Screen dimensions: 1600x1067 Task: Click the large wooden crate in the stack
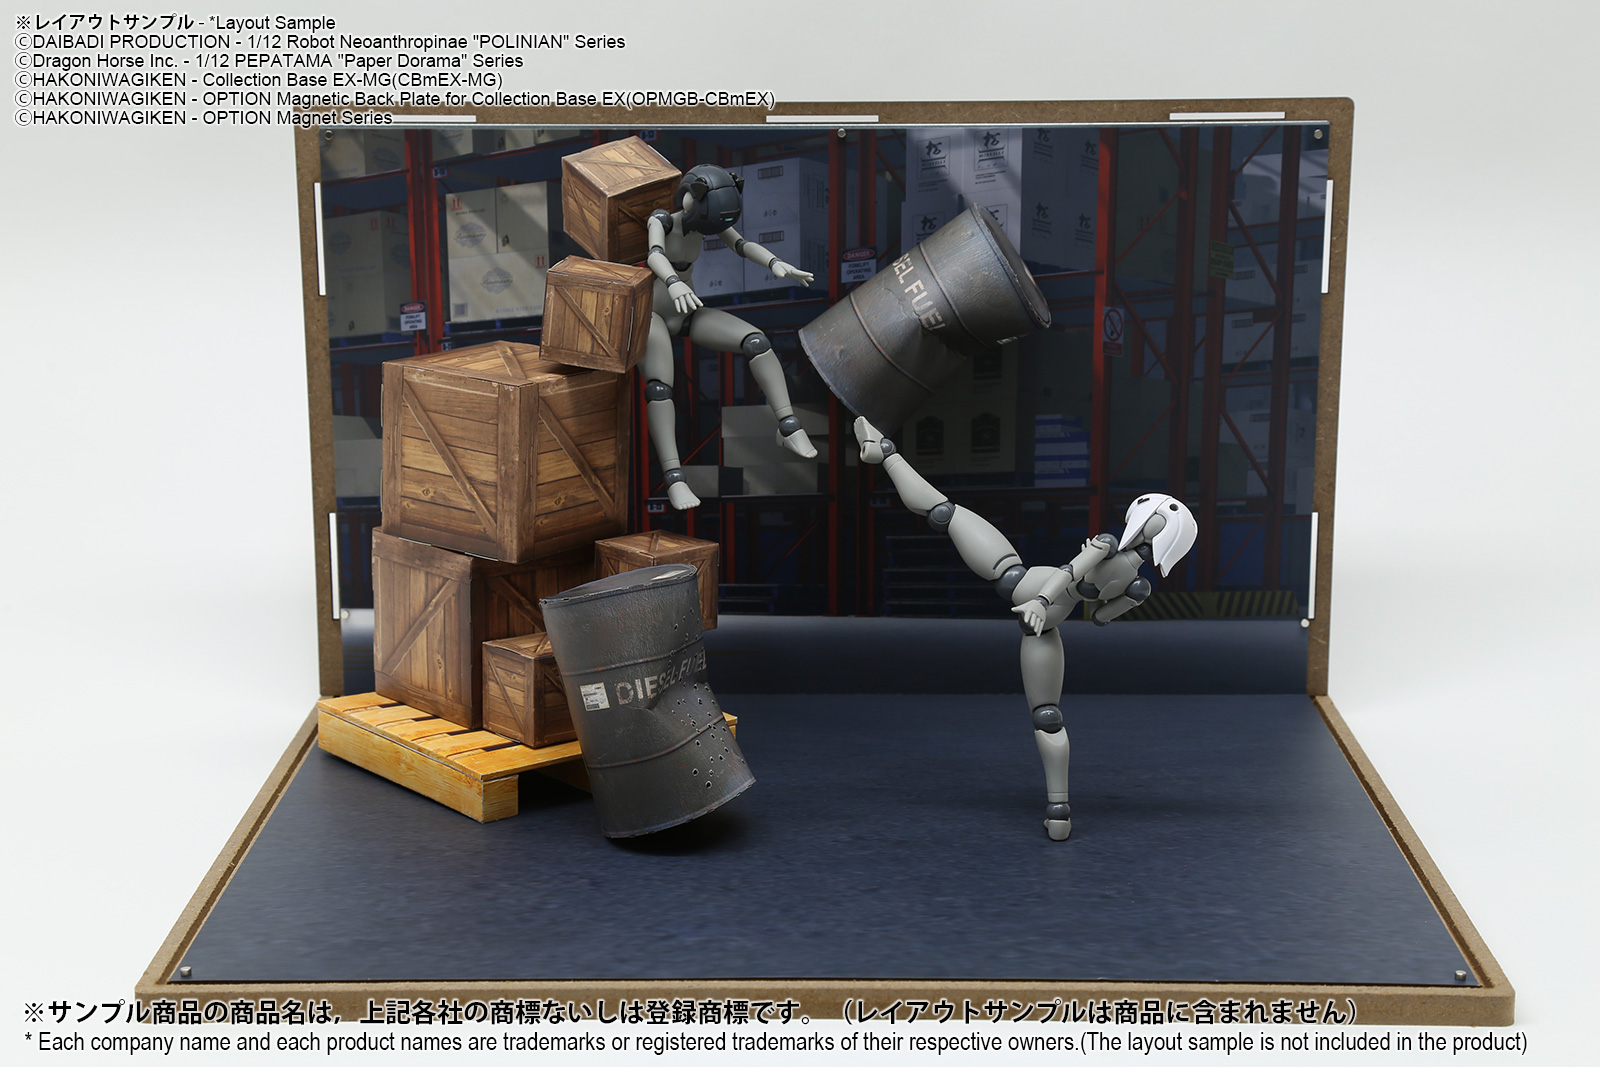pos(505,450)
